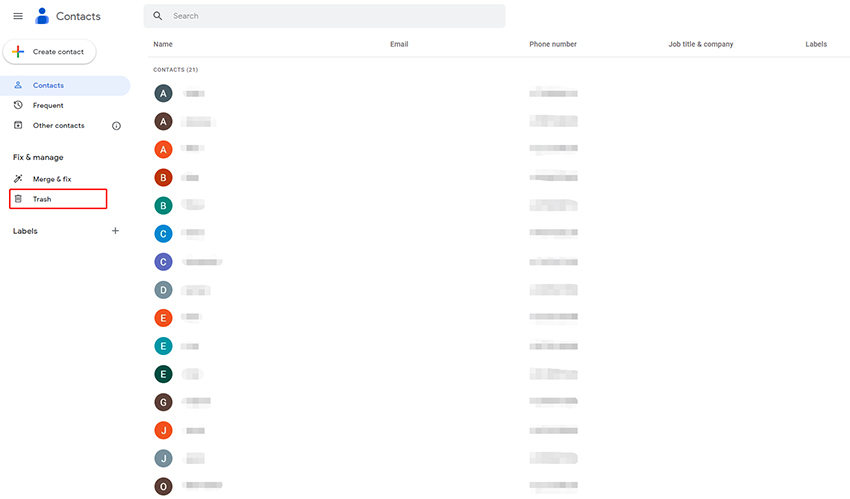The width and height of the screenshot is (850, 499).
Task: Select the dark green E contact avatar
Action: [x=163, y=374]
